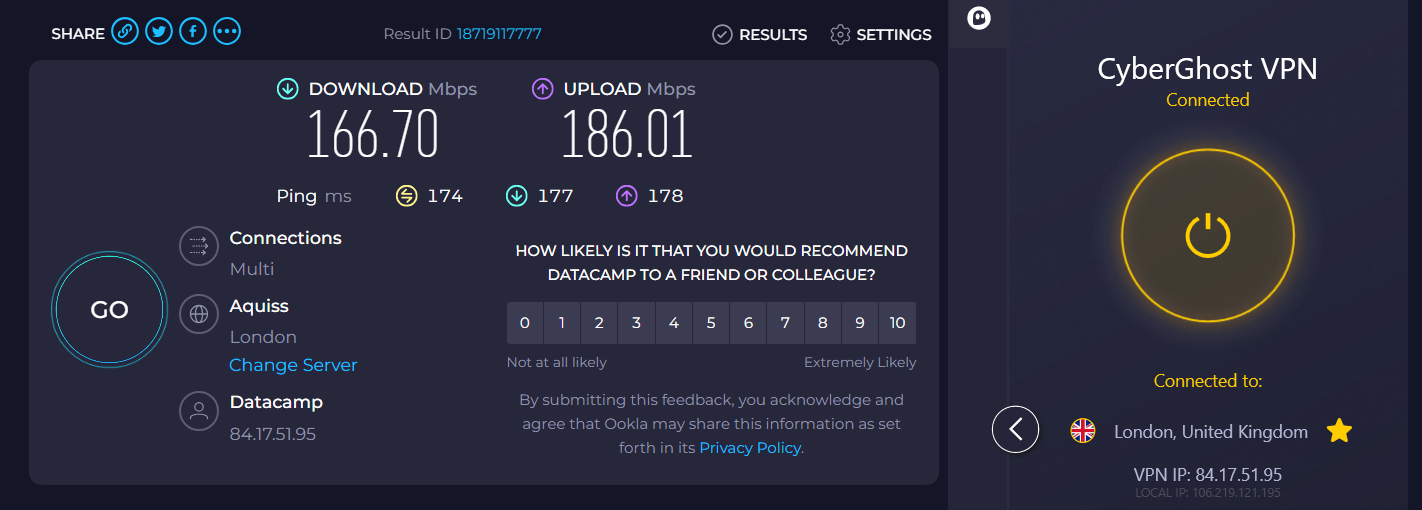Image resolution: width=1422 pixels, height=510 pixels.
Task: Click the CyberGhost ghost logo icon
Action: click(x=979, y=18)
